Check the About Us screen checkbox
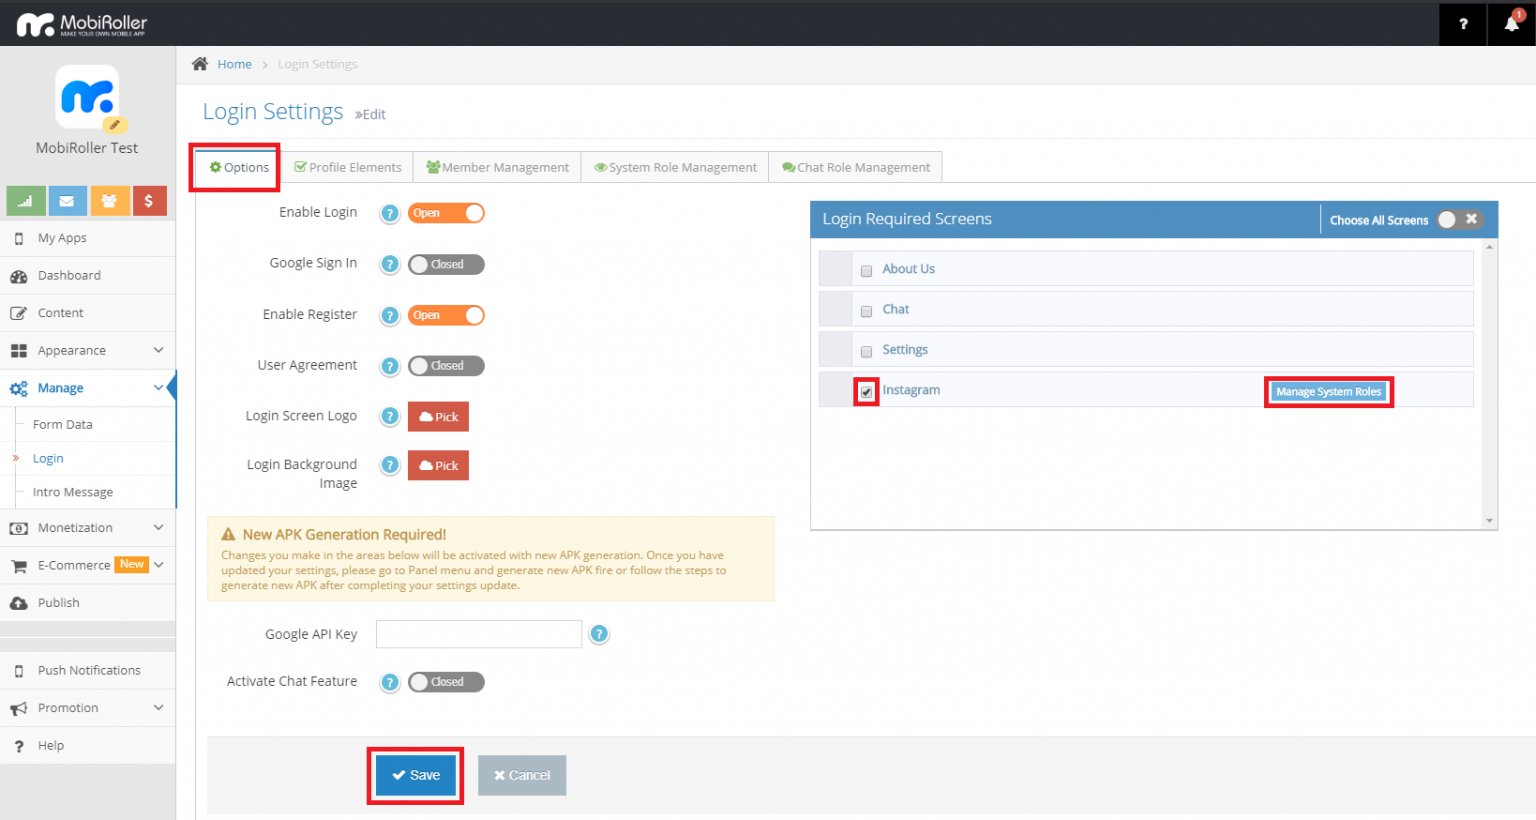The height and width of the screenshot is (820, 1536). (x=866, y=269)
